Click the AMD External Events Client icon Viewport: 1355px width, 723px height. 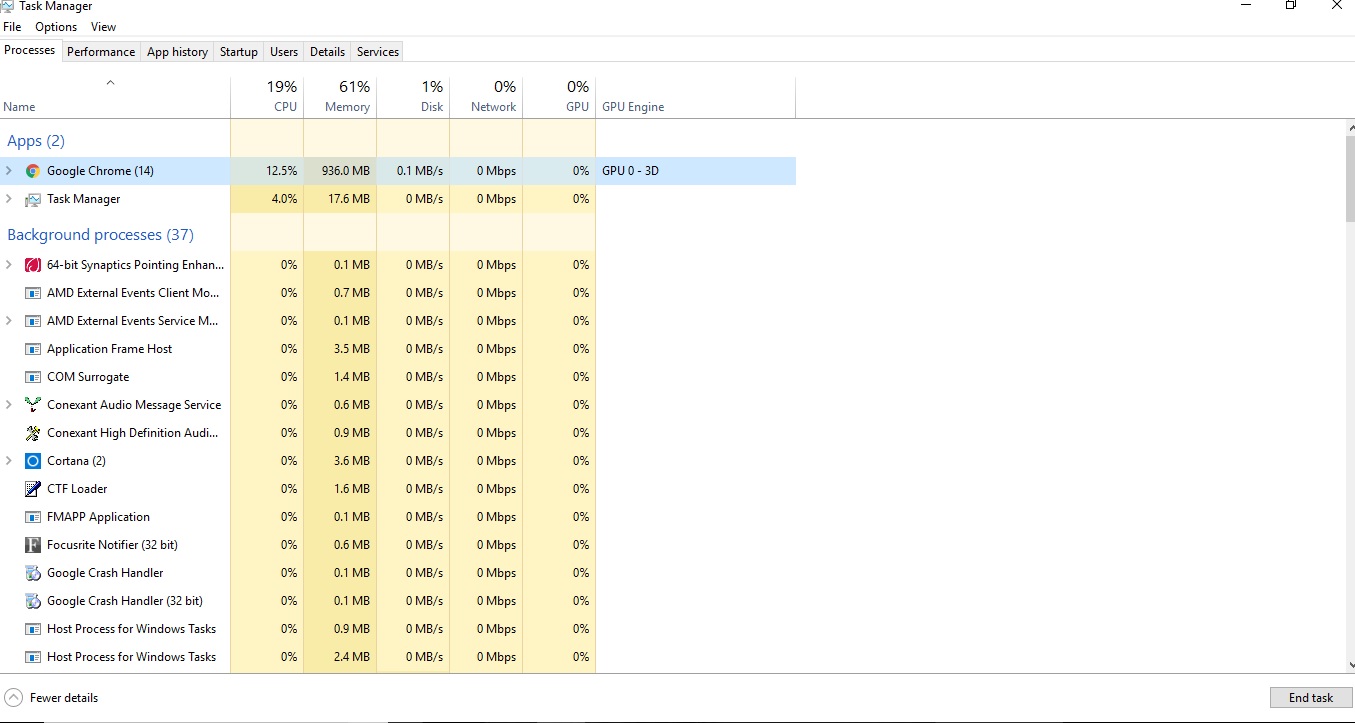click(32, 293)
